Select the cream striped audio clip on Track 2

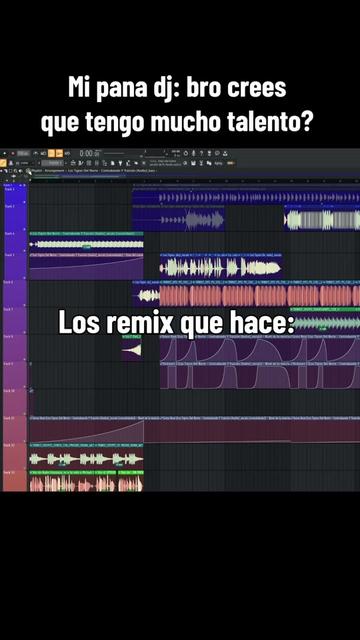tap(322, 218)
